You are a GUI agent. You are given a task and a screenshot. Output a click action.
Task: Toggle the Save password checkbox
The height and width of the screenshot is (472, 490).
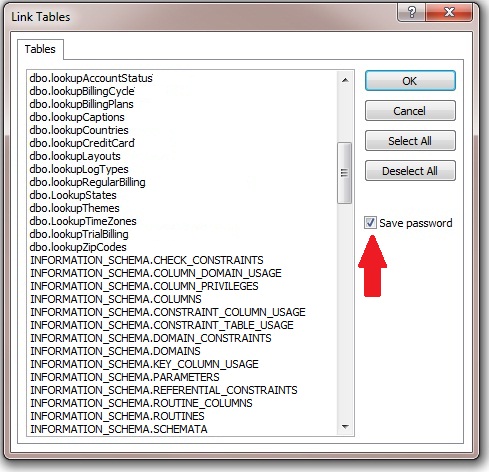(x=370, y=223)
